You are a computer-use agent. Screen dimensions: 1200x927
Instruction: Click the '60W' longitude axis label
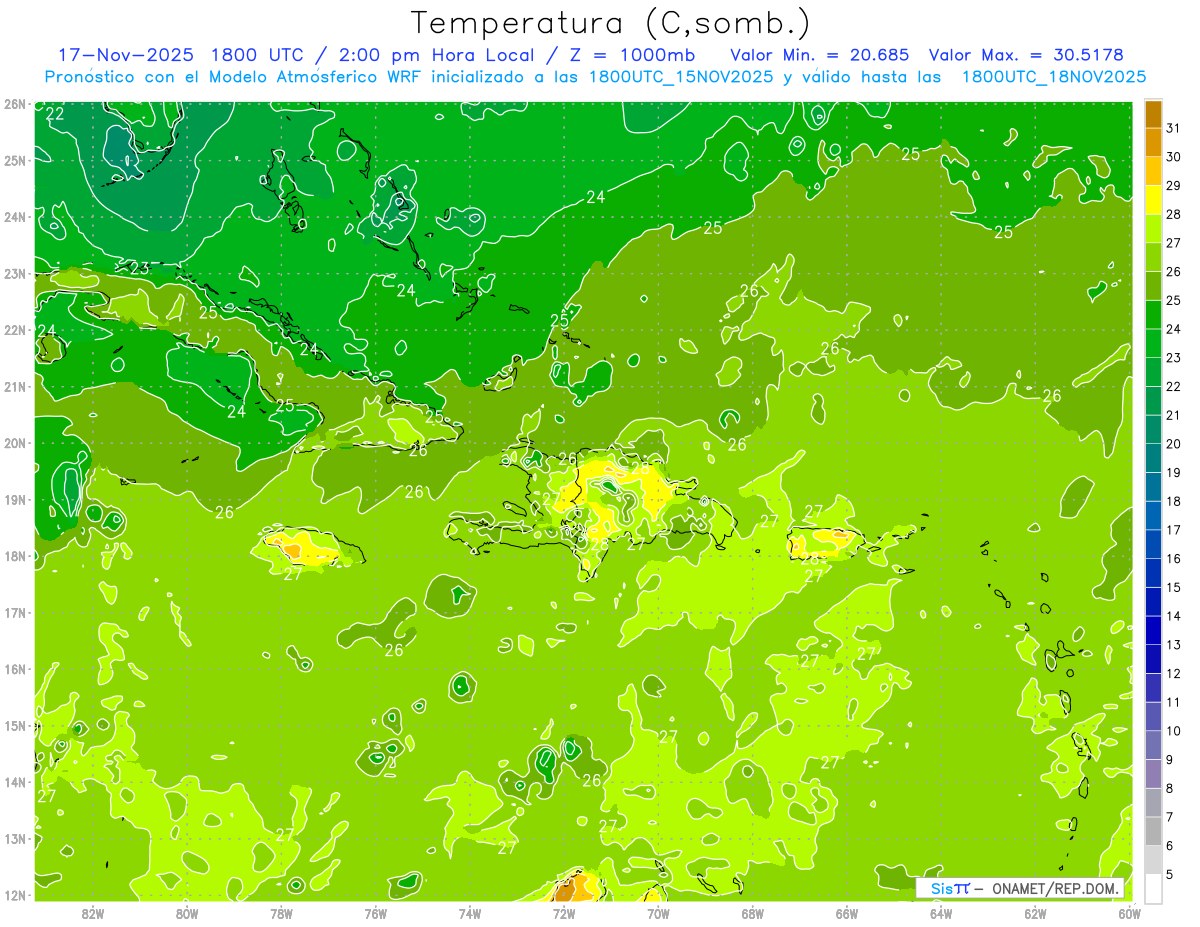[x=1129, y=913]
